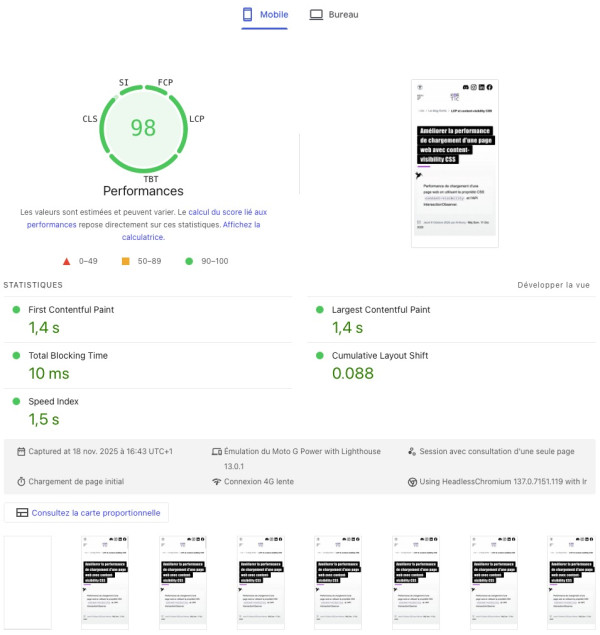Click the First Contentful Paint label
The width and height of the screenshot is (600, 635).
pos(71,310)
